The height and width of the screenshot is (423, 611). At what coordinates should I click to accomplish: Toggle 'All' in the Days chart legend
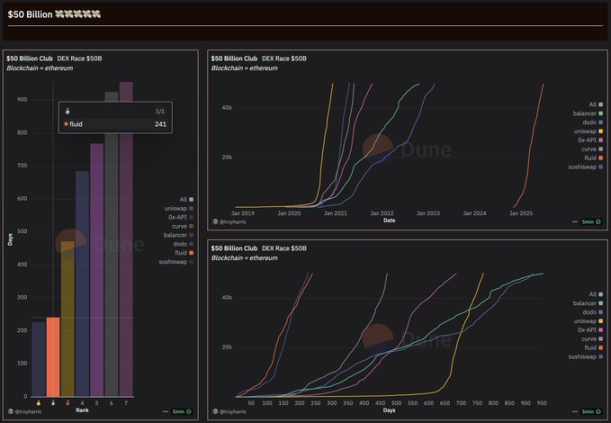pyautogui.click(x=596, y=294)
